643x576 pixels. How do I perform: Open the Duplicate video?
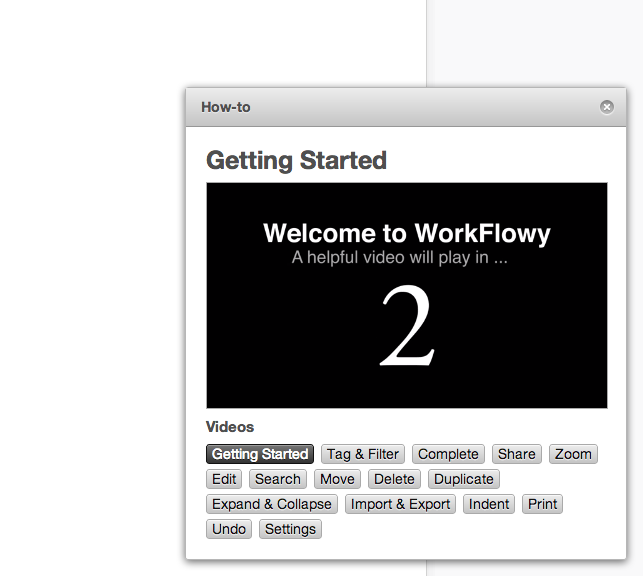464,479
